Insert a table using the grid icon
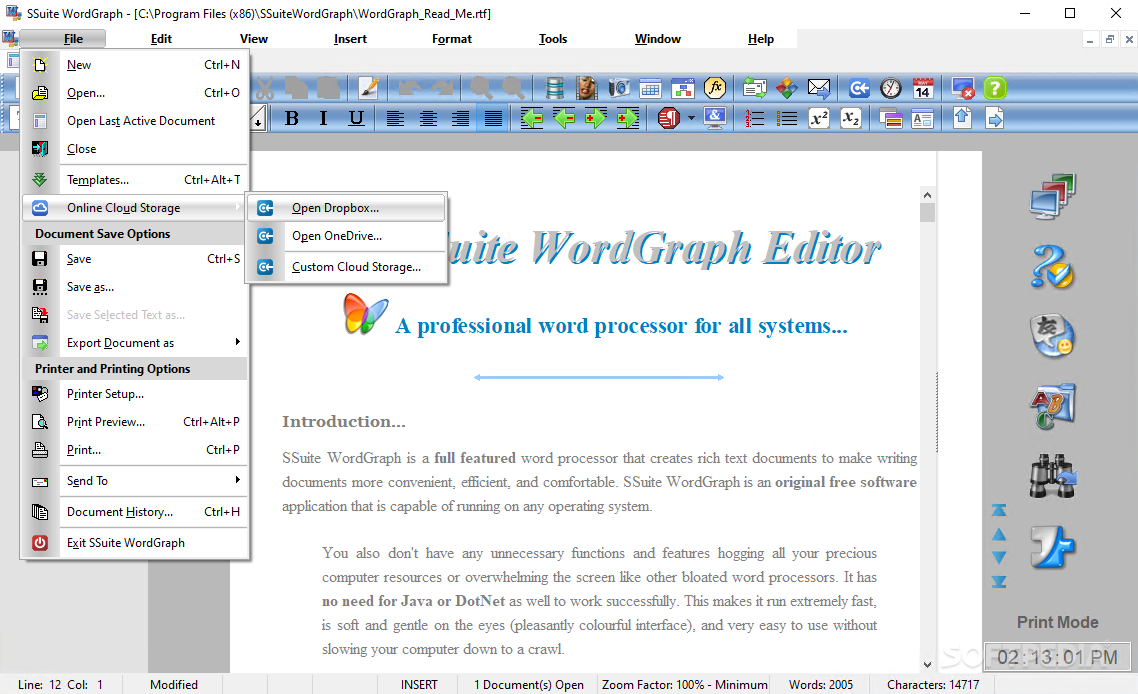 (x=650, y=89)
